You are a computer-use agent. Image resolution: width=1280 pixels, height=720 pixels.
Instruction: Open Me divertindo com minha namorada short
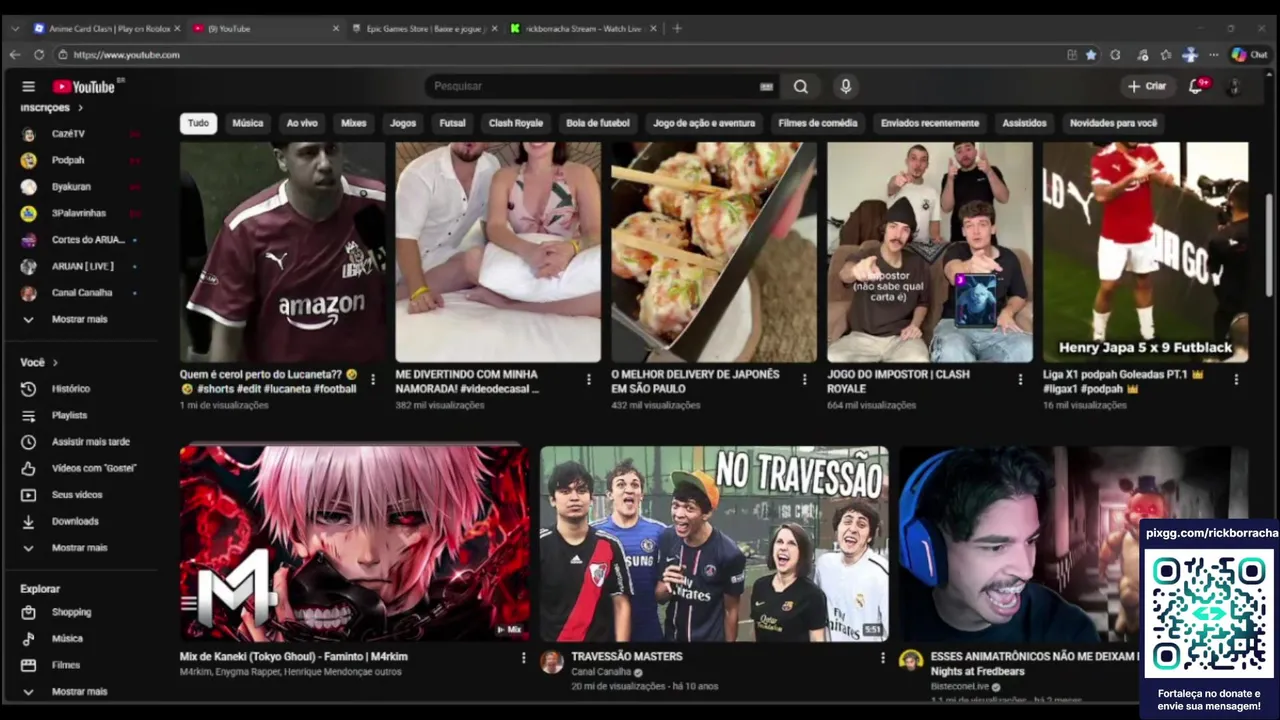pyautogui.click(x=498, y=252)
